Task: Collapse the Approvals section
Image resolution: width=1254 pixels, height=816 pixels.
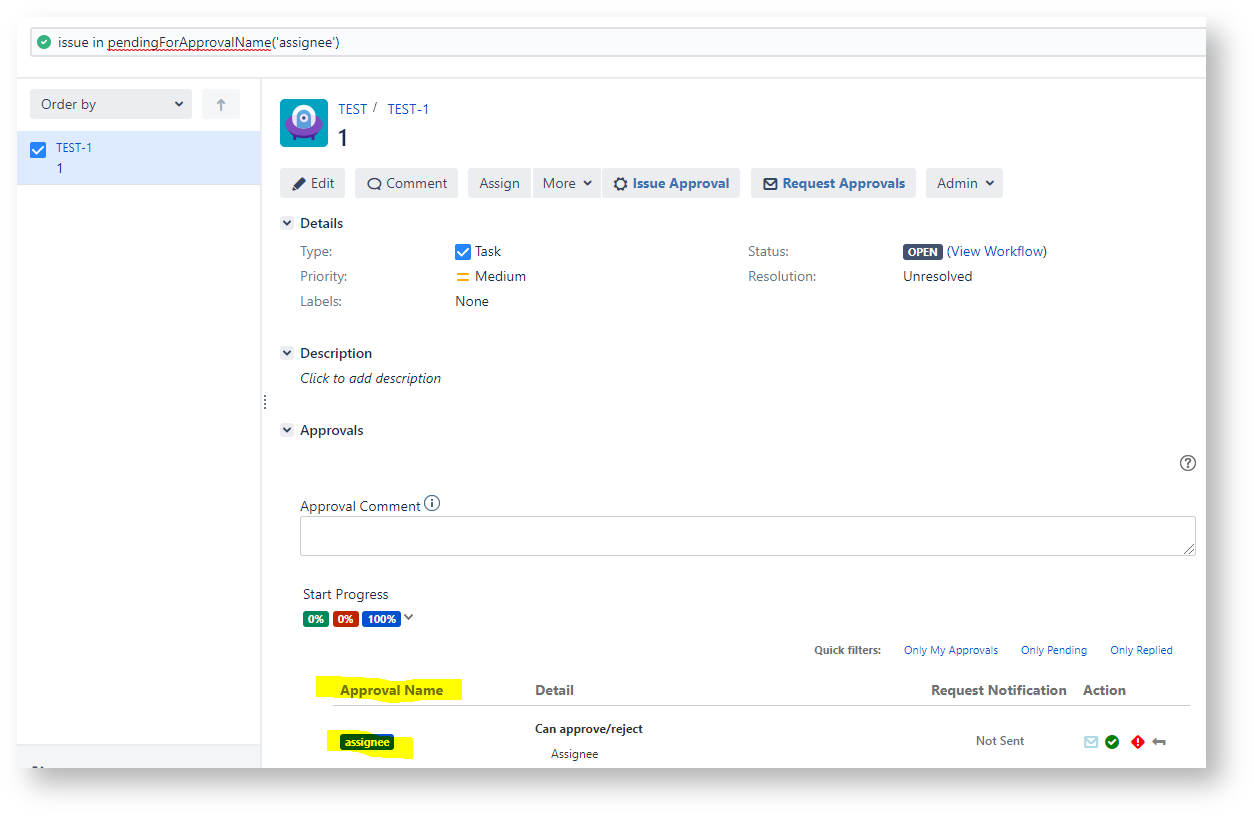Action: (x=287, y=430)
